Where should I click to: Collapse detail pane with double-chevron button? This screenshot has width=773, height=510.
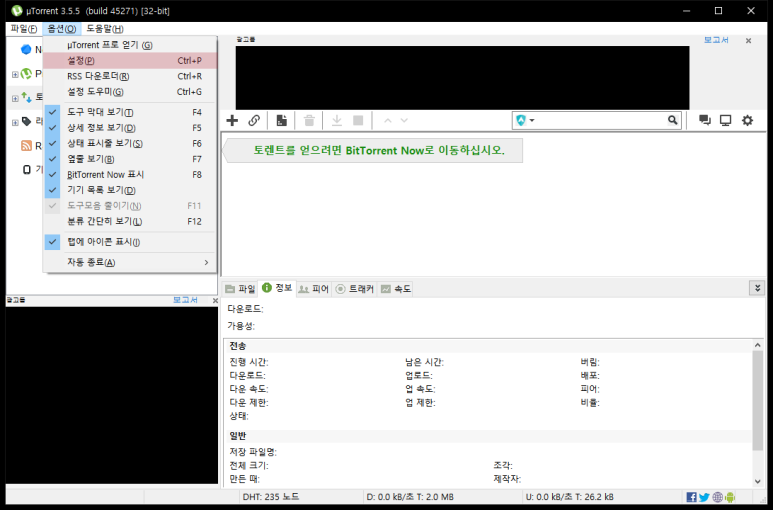(758, 288)
